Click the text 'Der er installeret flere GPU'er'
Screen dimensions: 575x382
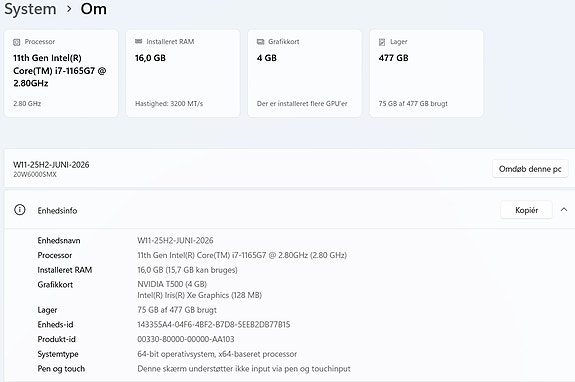(302, 104)
